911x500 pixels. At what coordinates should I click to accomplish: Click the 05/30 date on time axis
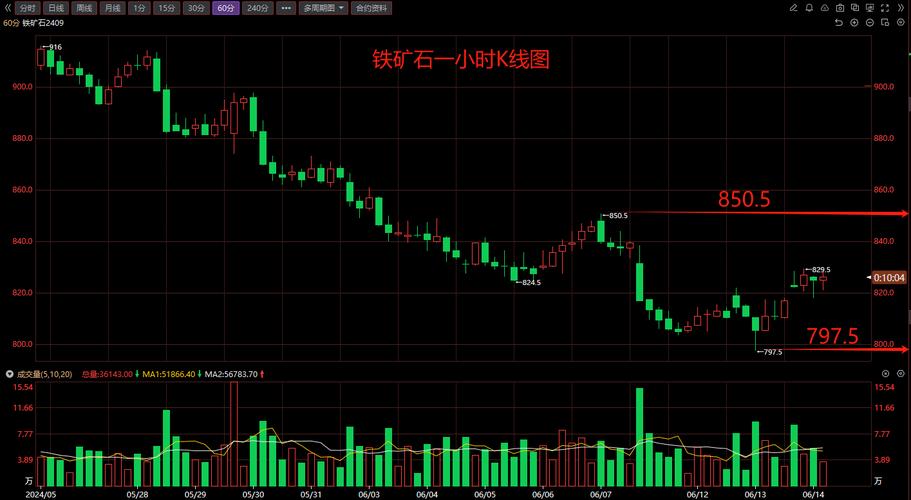(x=253, y=495)
